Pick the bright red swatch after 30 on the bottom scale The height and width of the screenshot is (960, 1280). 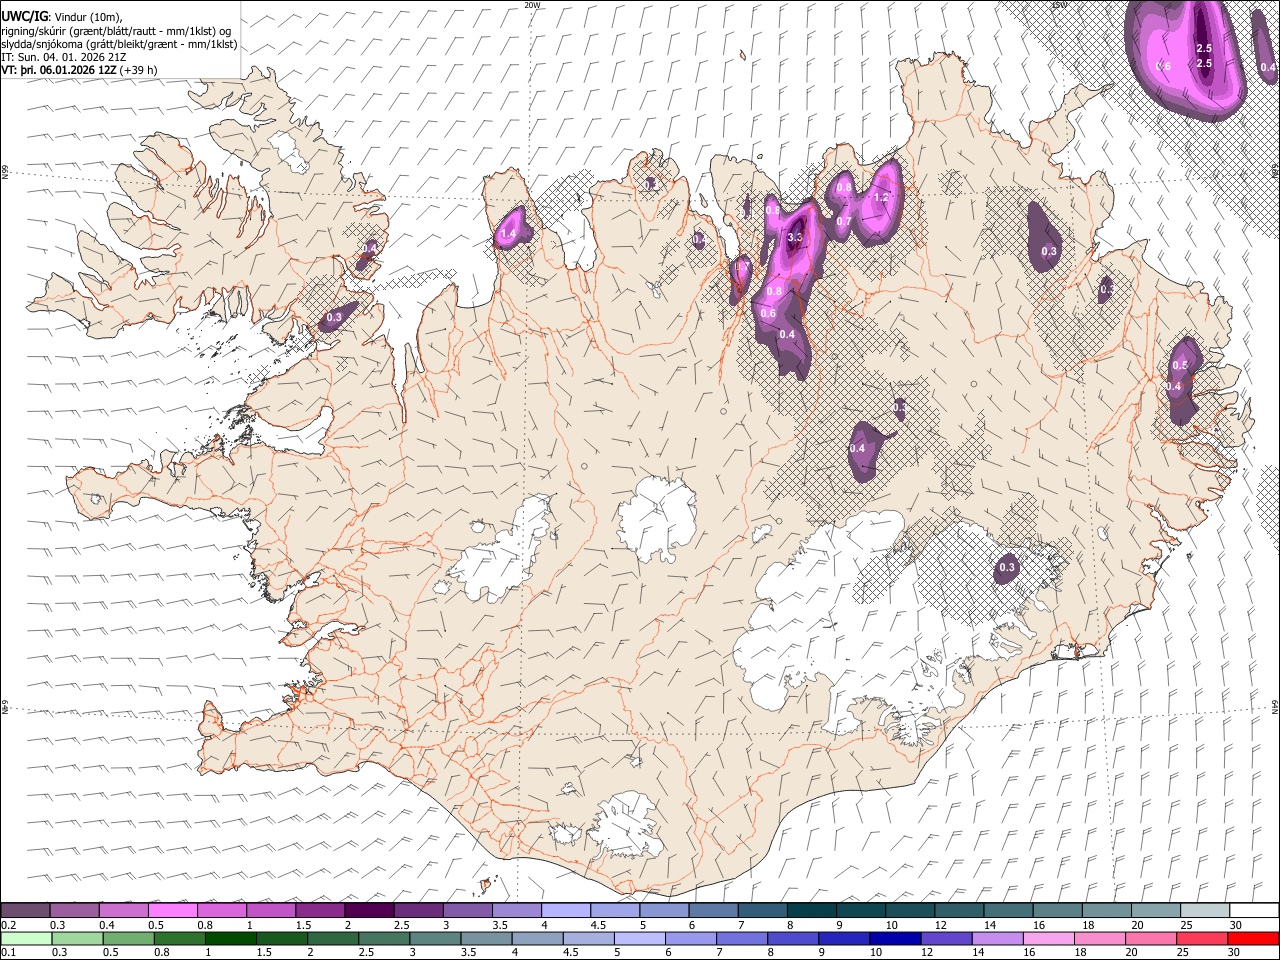1255,939
